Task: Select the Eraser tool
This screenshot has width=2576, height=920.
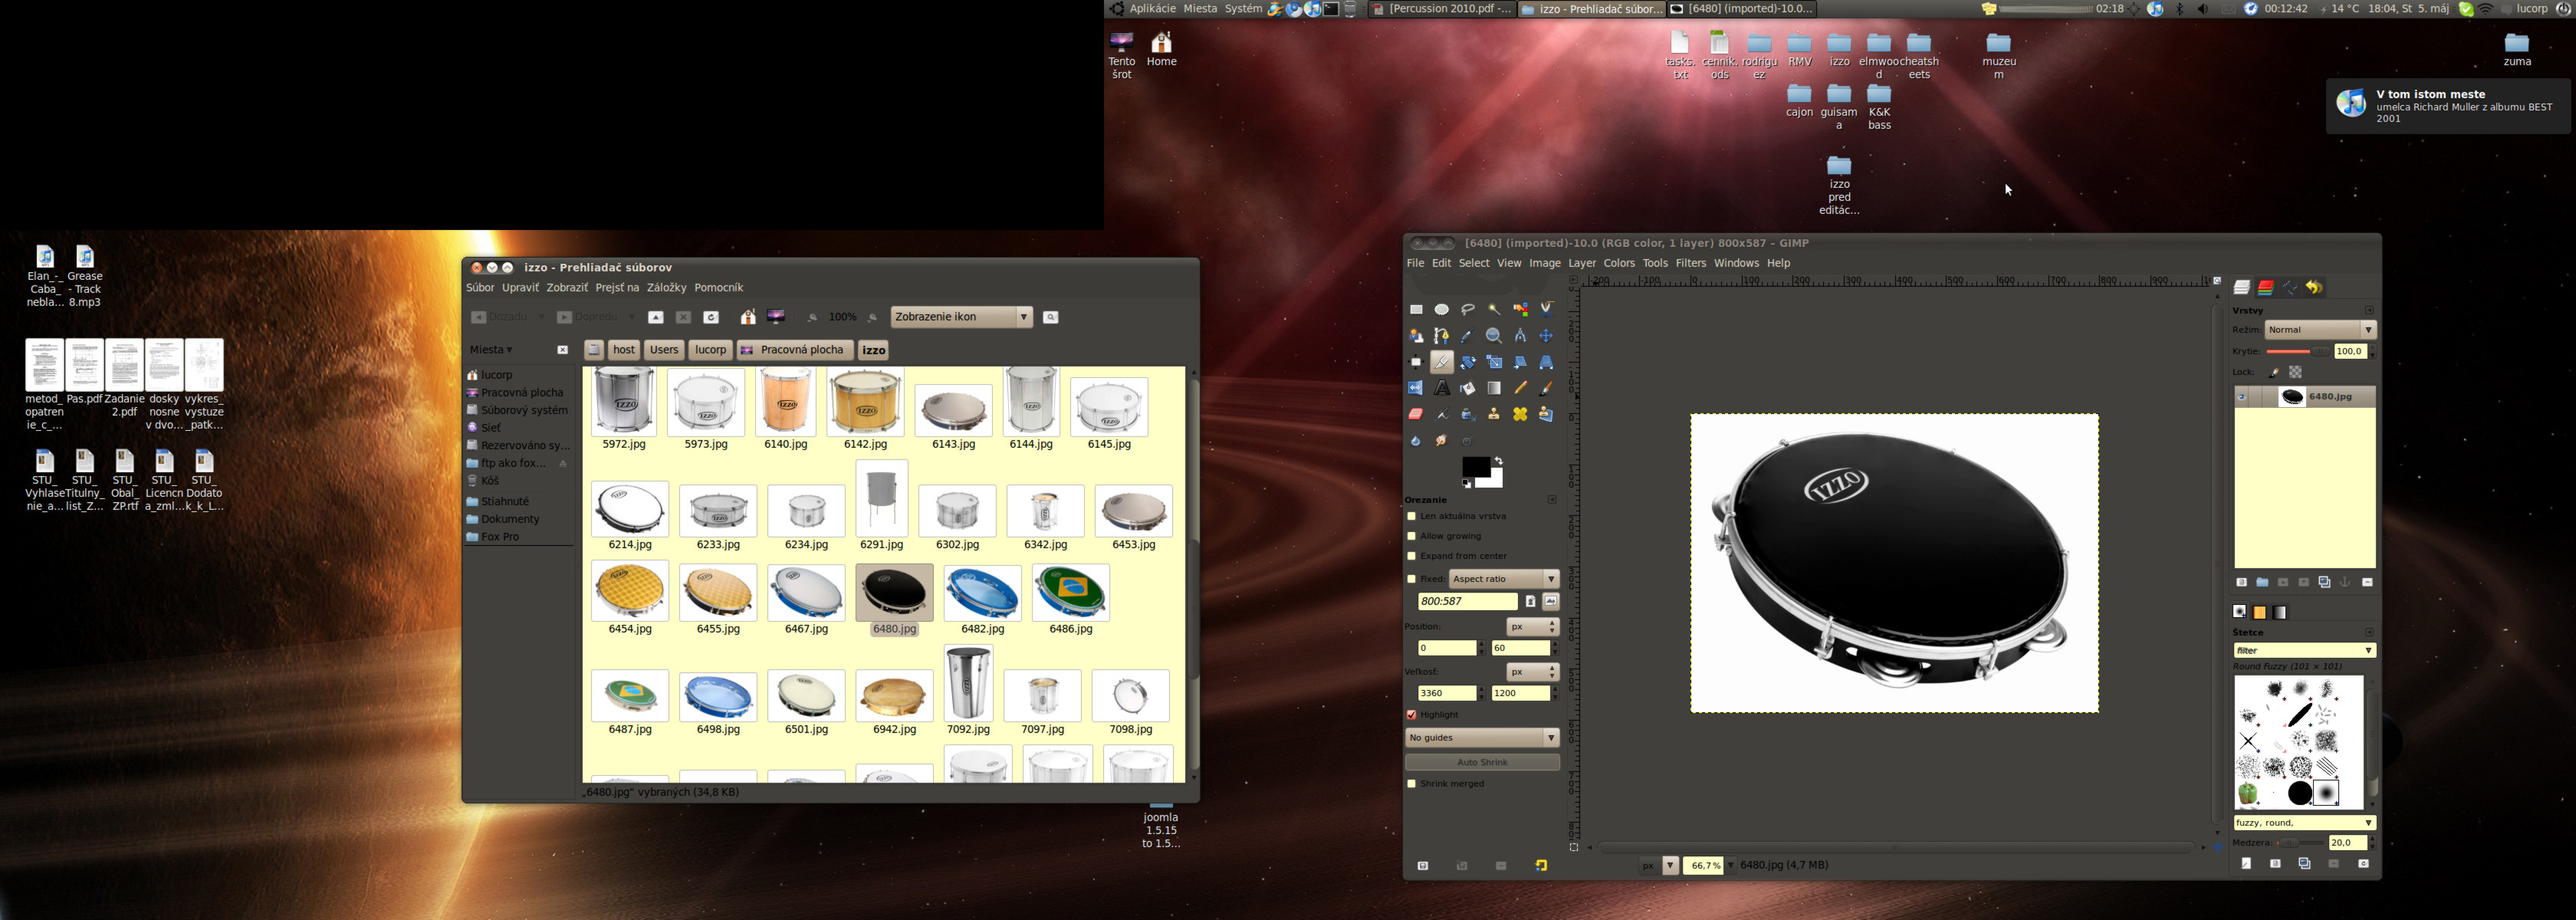Action: click(x=1417, y=414)
